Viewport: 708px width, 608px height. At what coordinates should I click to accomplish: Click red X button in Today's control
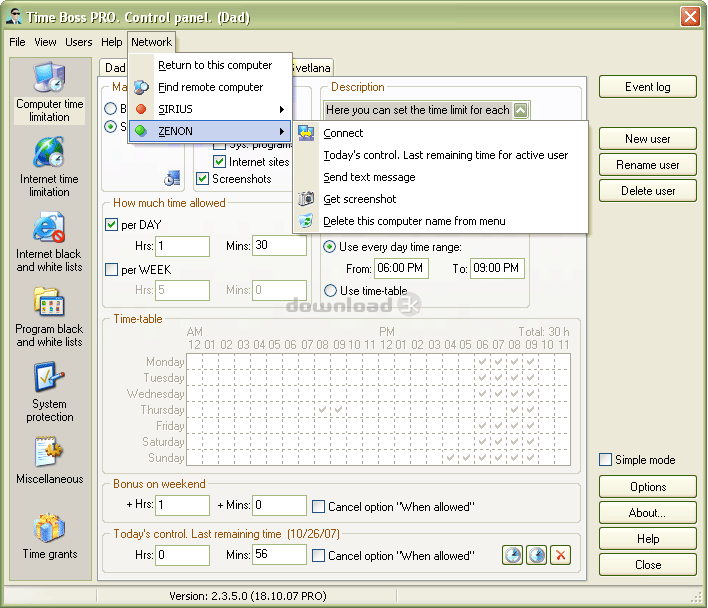click(561, 555)
